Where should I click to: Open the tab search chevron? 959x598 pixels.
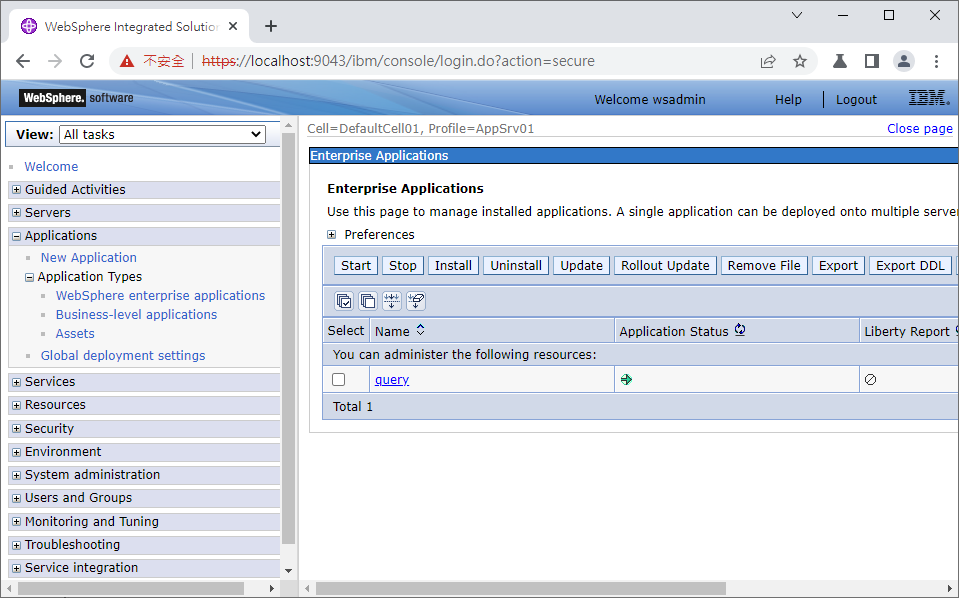(797, 15)
